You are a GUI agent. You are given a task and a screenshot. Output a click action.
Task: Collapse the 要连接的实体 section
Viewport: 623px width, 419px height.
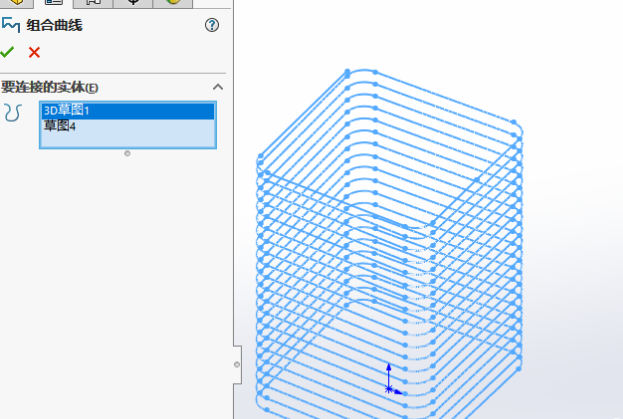point(218,87)
